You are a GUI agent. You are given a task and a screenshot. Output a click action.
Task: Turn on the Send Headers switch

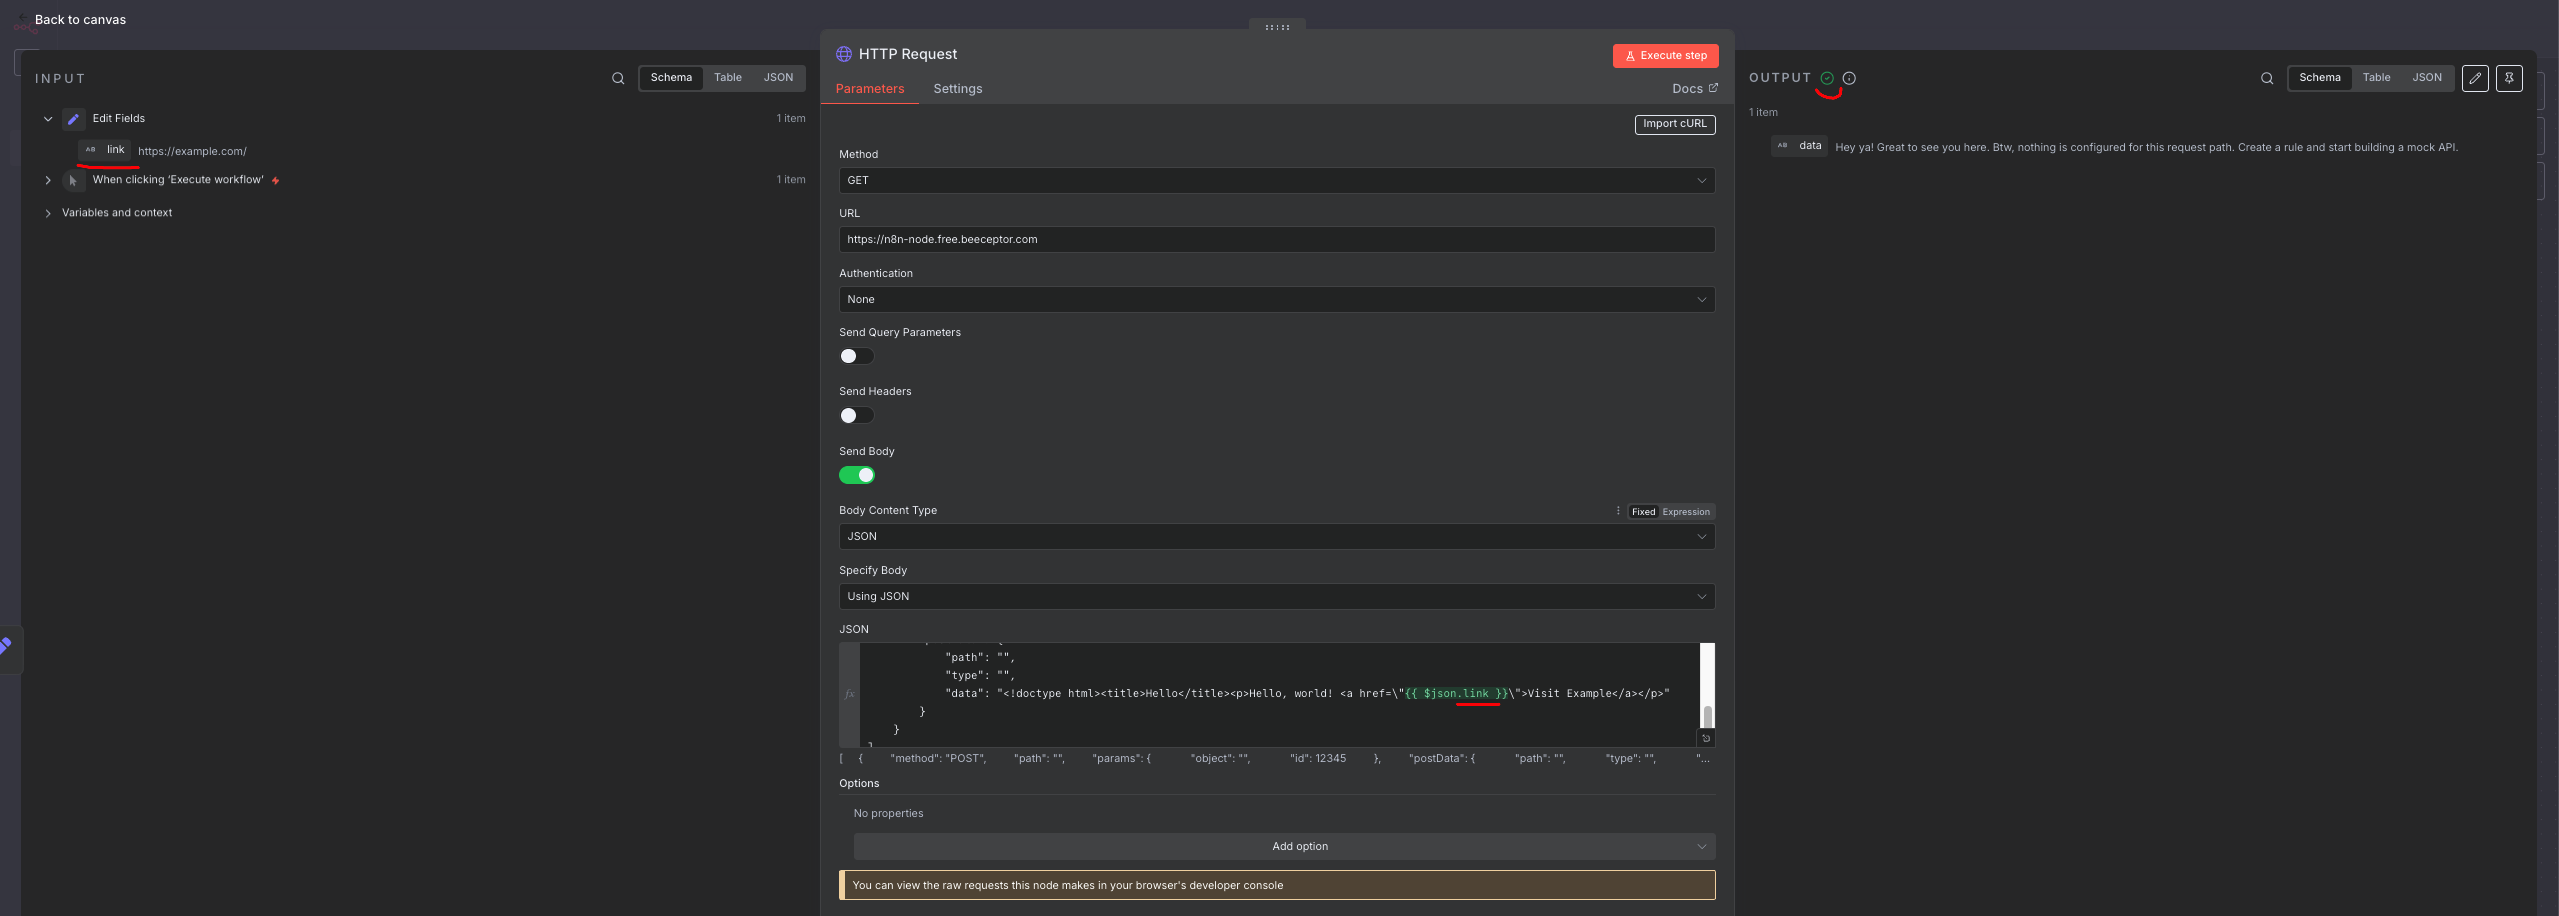point(856,416)
